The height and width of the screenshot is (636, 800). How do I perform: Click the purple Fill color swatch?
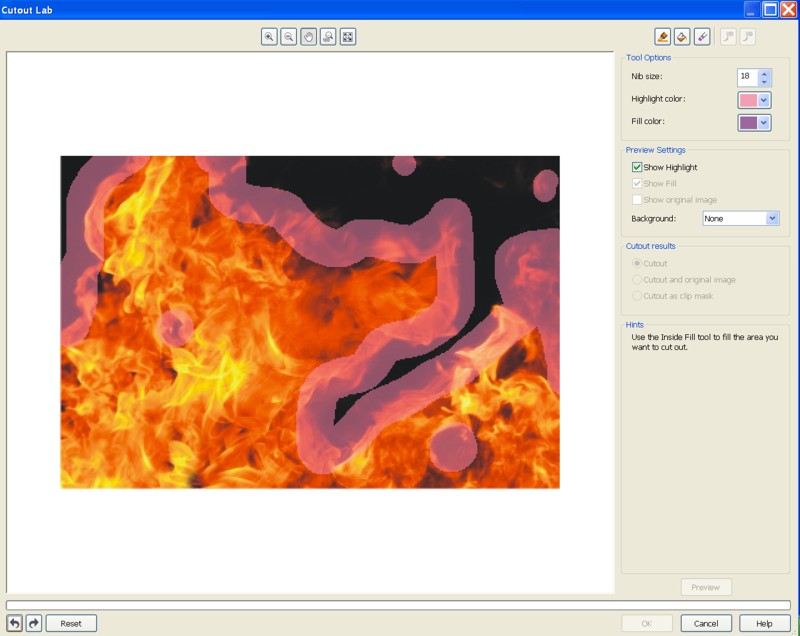click(x=748, y=122)
